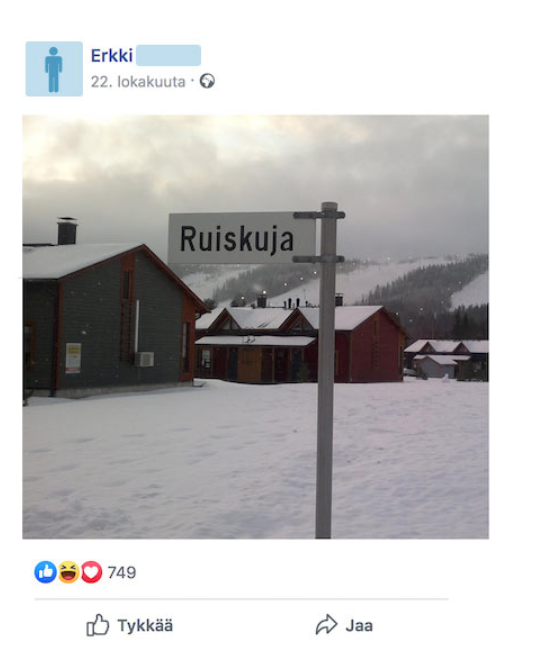Image resolution: width=538 pixels, height=668 pixels.
Task: Open the 749 reactions list
Action: (122, 572)
